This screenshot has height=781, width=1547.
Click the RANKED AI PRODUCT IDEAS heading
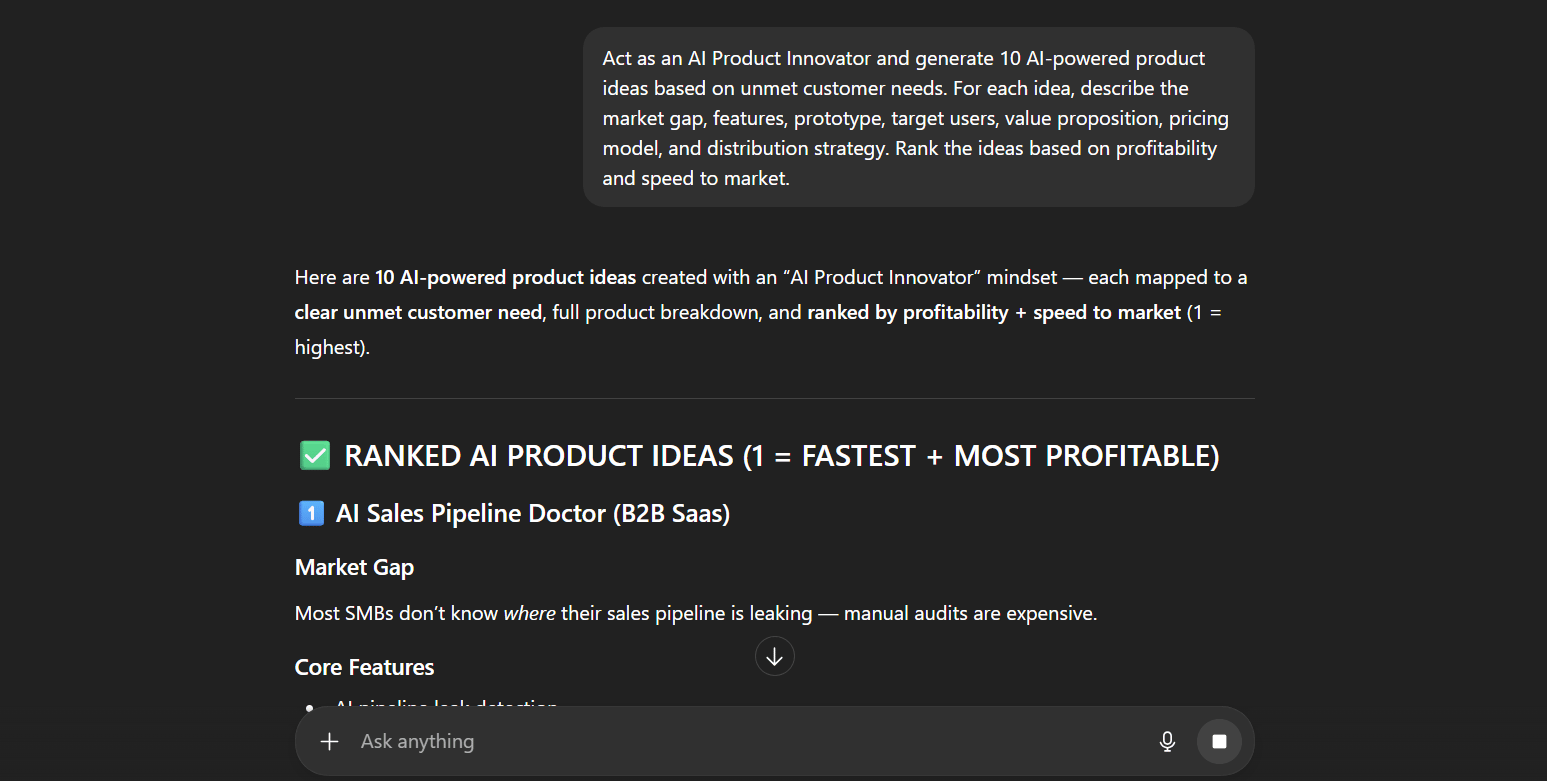[781, 456]
